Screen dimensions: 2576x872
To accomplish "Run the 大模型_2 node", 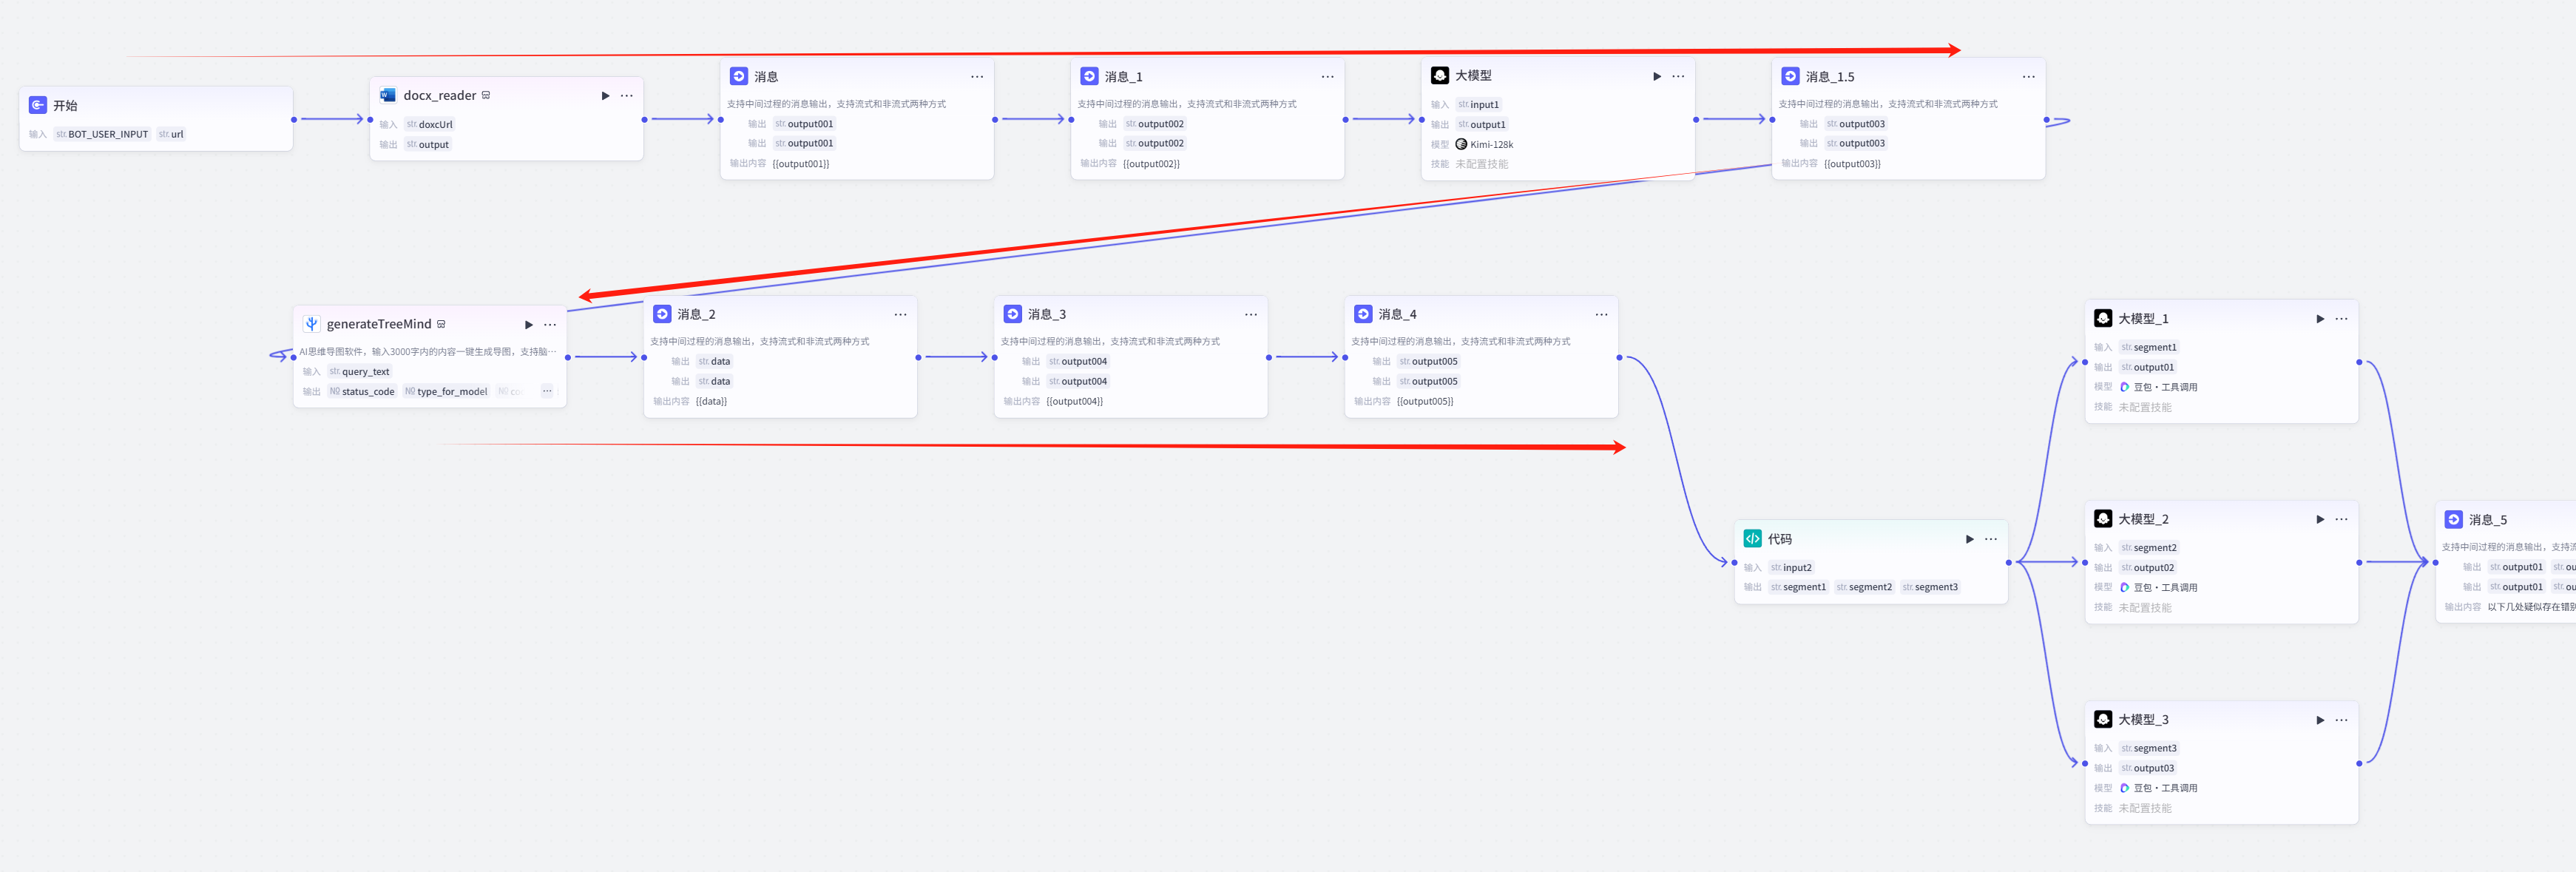I will 2320,519.
